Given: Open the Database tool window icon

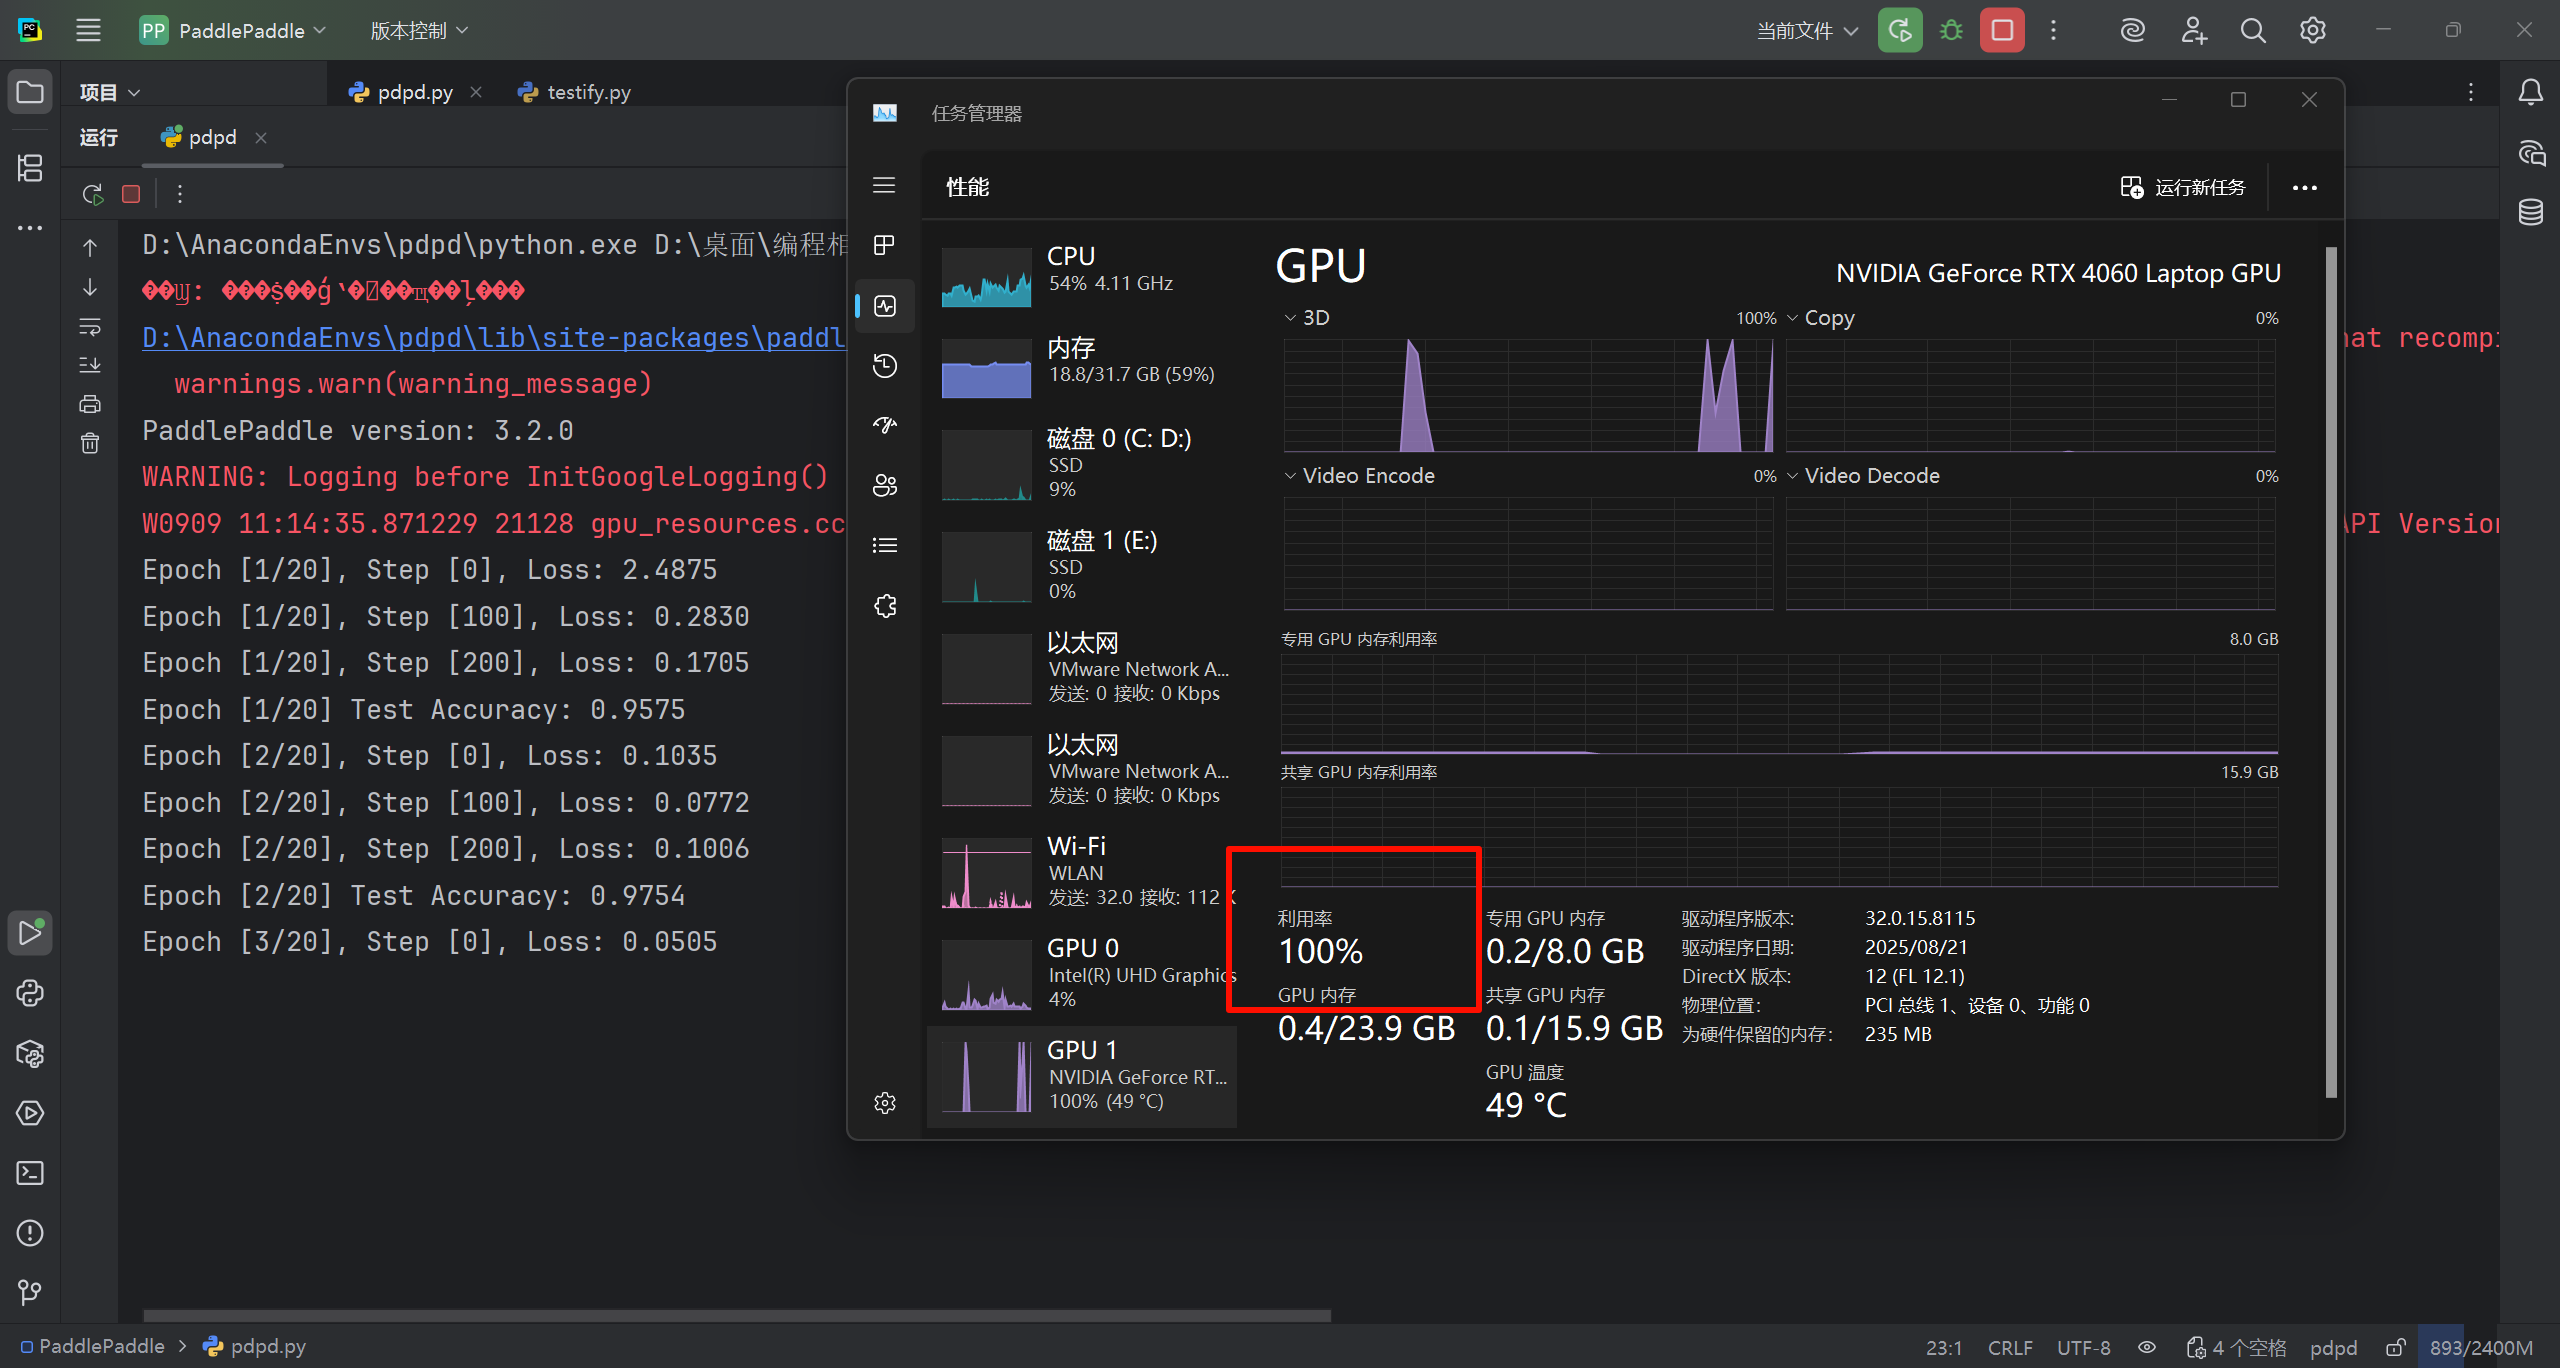Looking at the screenshot, I should pyautogui.click(x=2530, y=212).
